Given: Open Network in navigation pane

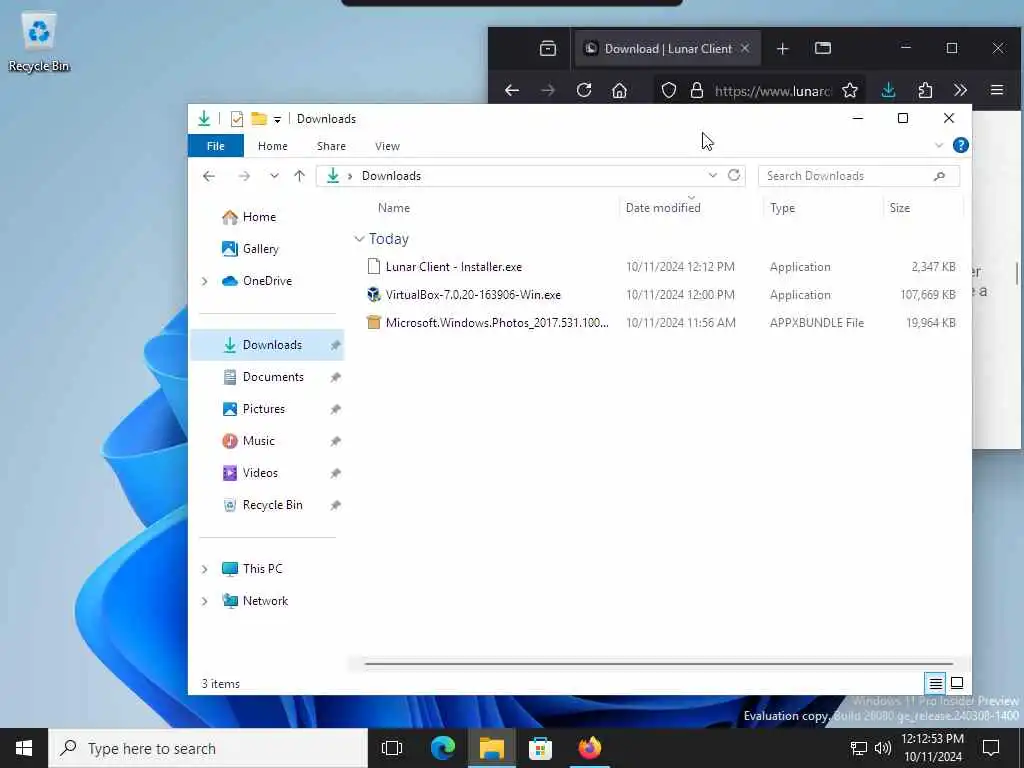Looking at the screenshot, I should [x=265, y=601].
